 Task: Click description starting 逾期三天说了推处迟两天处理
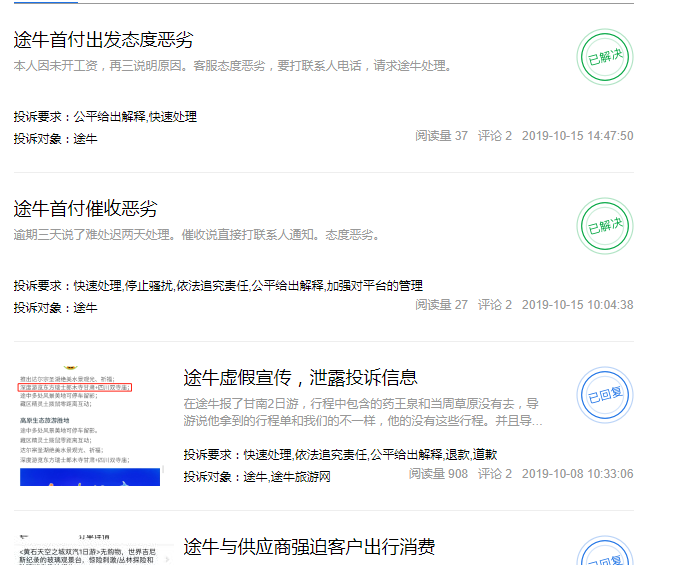[x=196, y=235]
